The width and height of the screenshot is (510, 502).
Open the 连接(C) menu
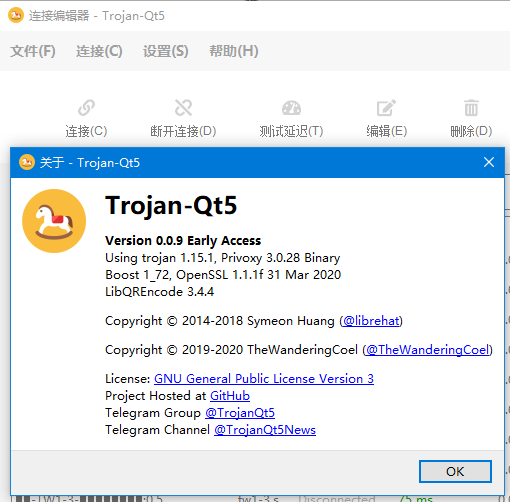[x=99, y=51]
